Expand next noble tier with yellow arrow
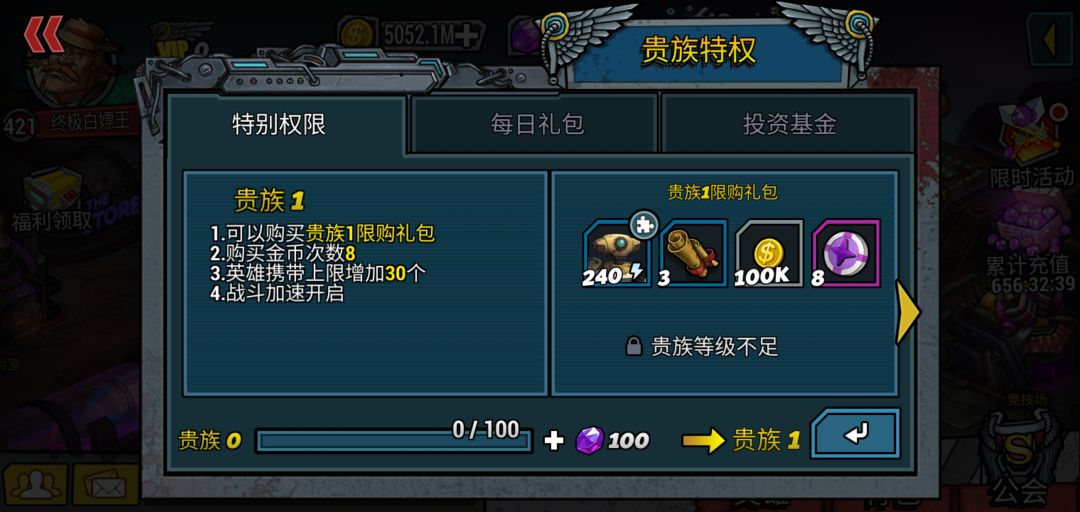1080x512 pixels. coord(908,311)
